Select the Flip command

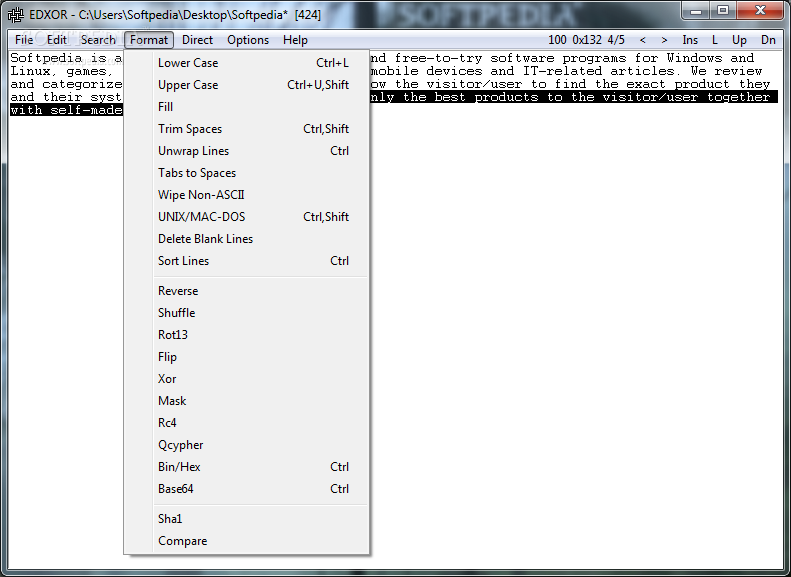tap(247, 357)
